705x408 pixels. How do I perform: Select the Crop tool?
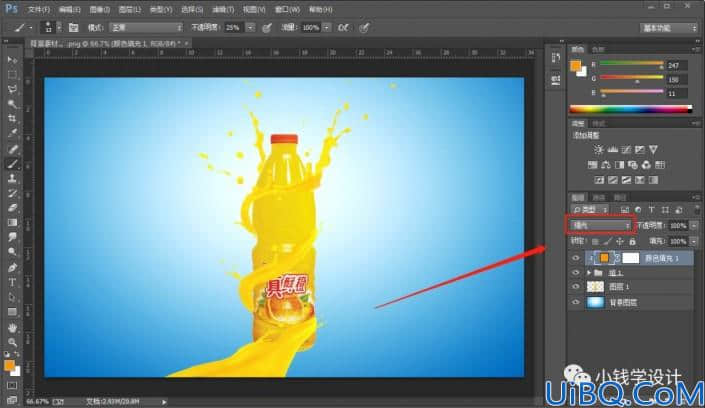12,119
